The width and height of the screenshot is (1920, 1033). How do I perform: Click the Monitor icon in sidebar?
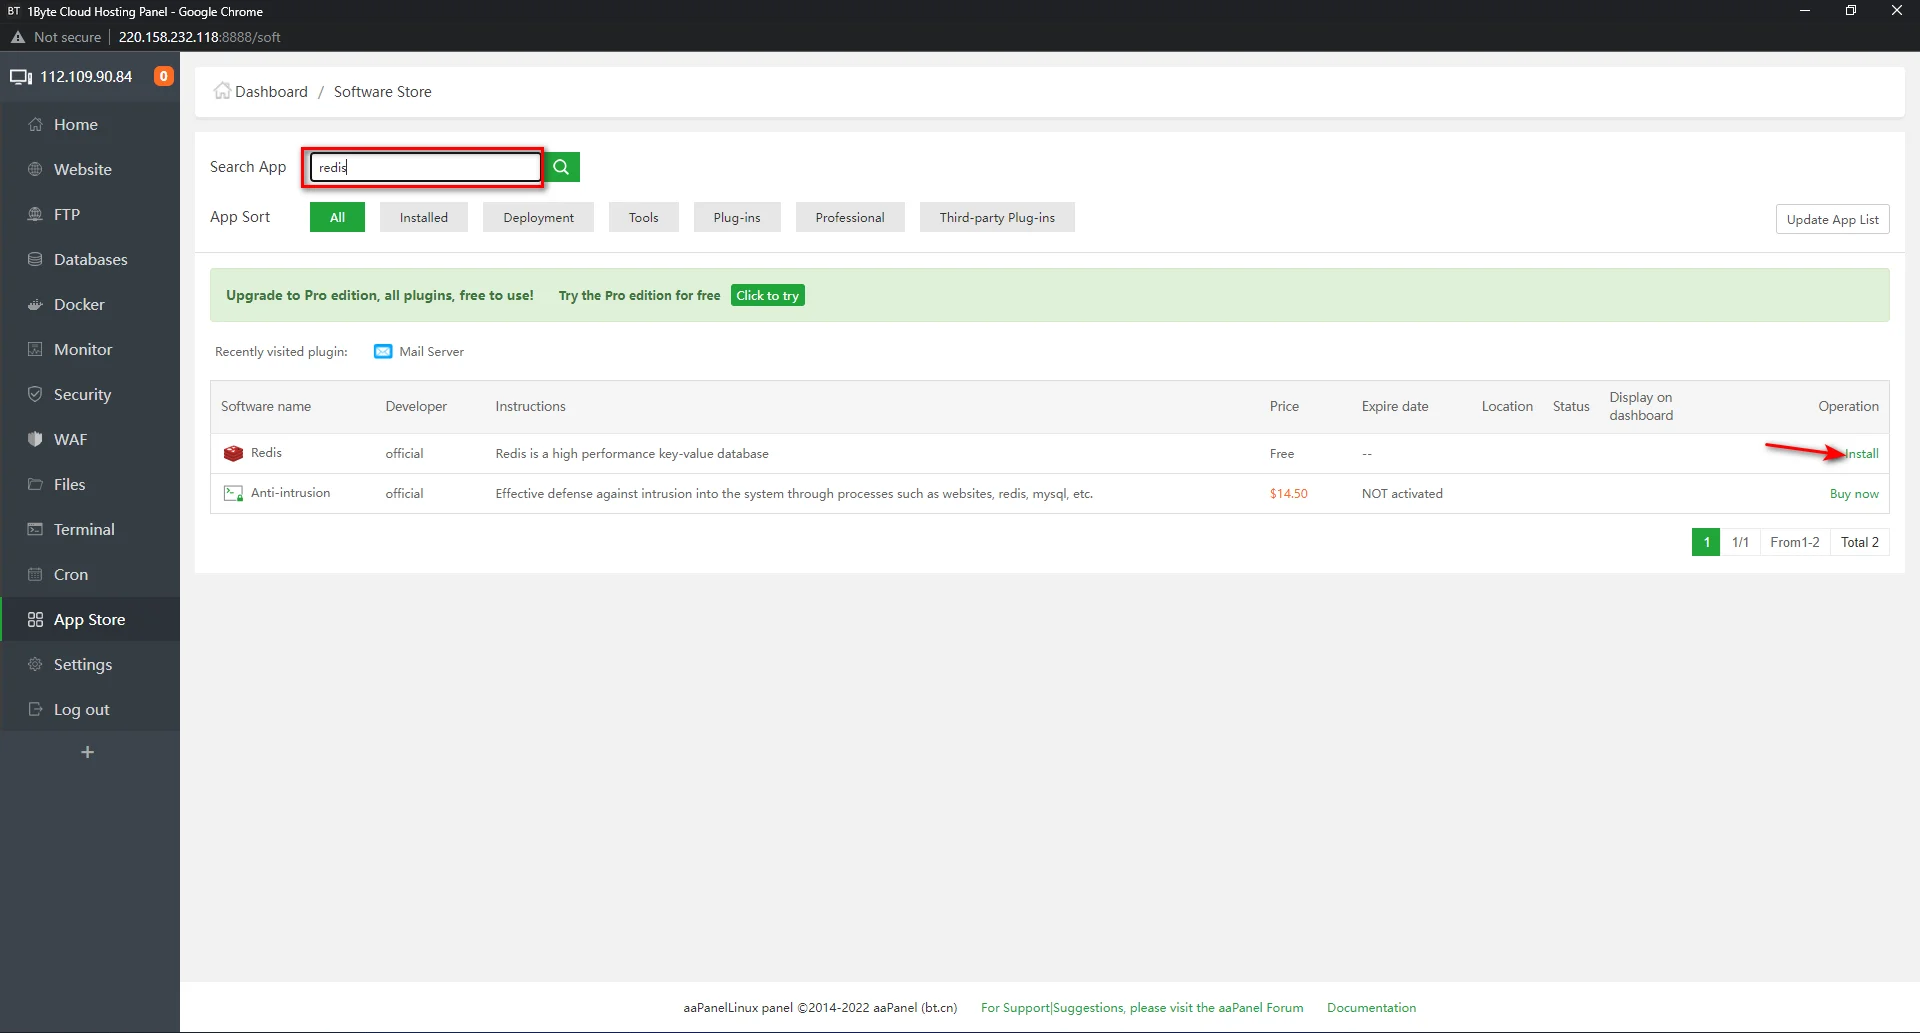35,350
